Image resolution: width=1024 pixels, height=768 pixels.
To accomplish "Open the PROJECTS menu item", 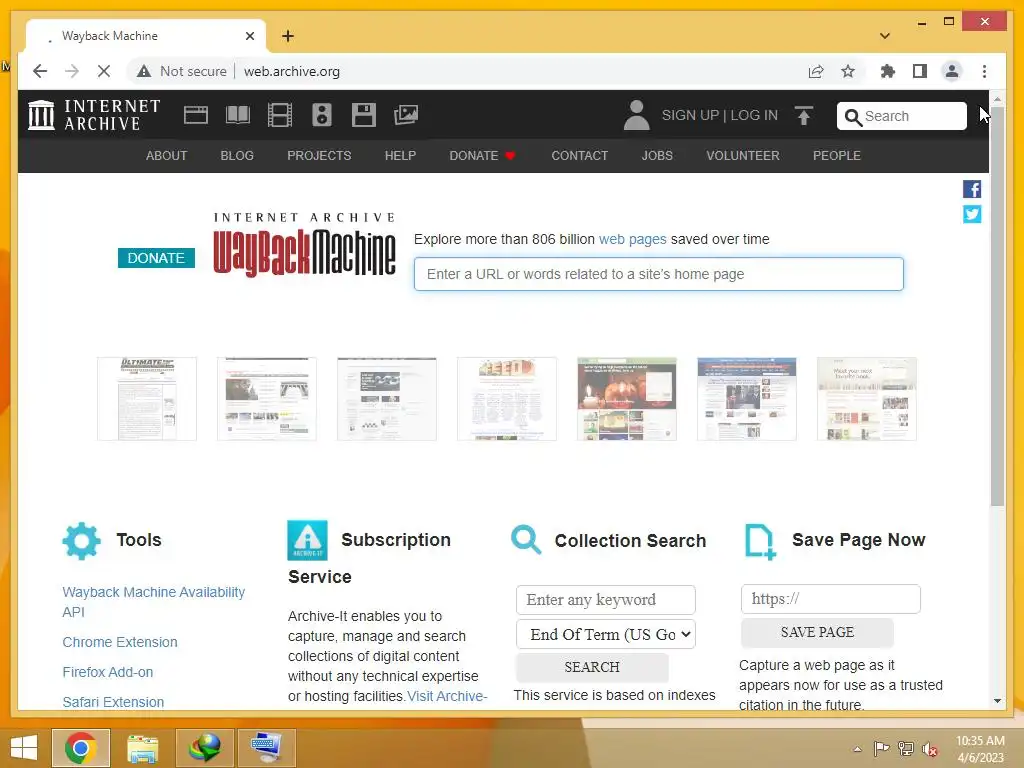I will (319, 155).
